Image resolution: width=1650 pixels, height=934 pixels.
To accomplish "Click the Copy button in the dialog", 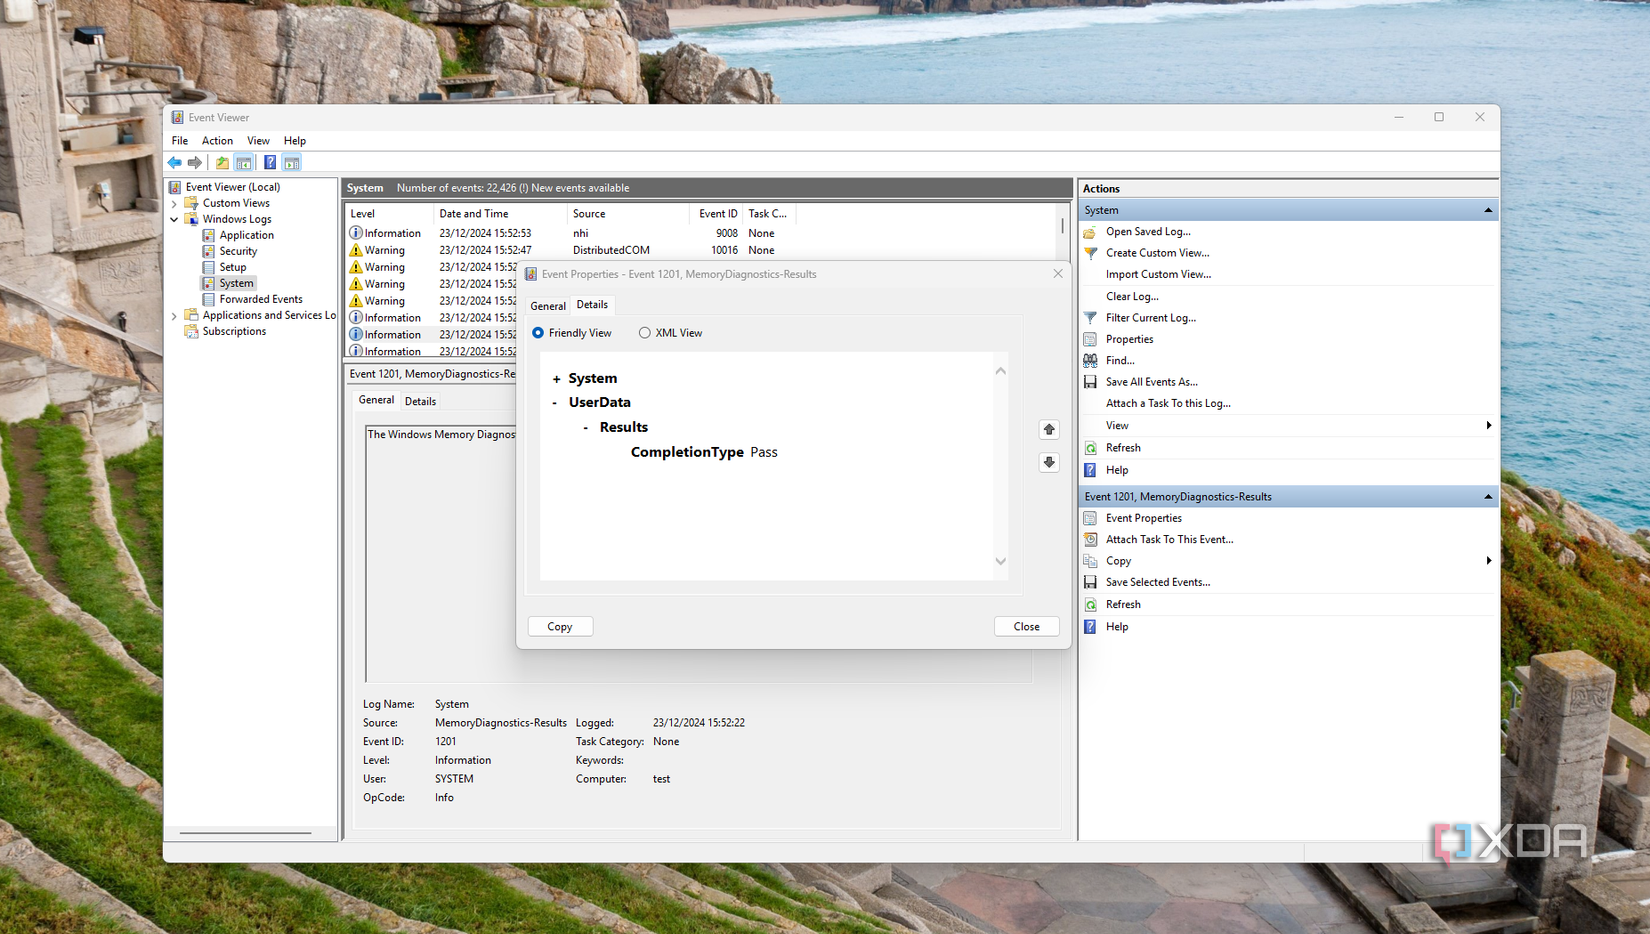I will (560, 626).
